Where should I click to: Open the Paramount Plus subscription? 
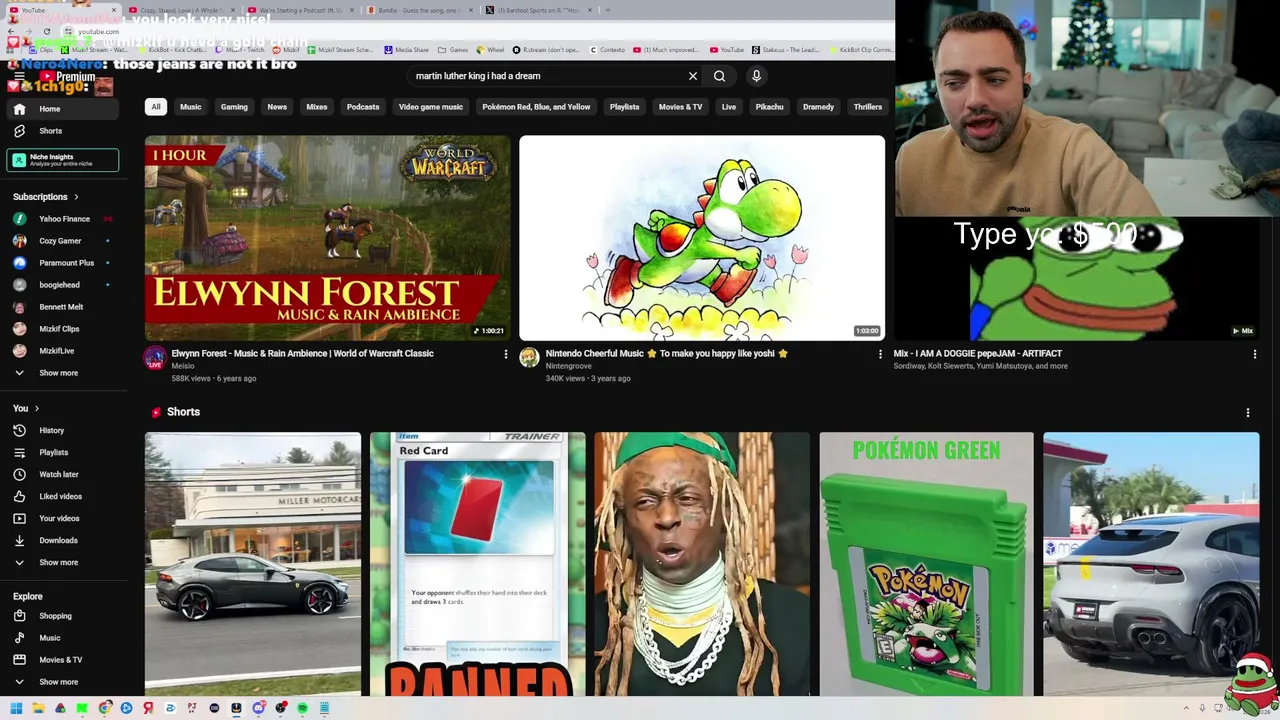(62, 263)
